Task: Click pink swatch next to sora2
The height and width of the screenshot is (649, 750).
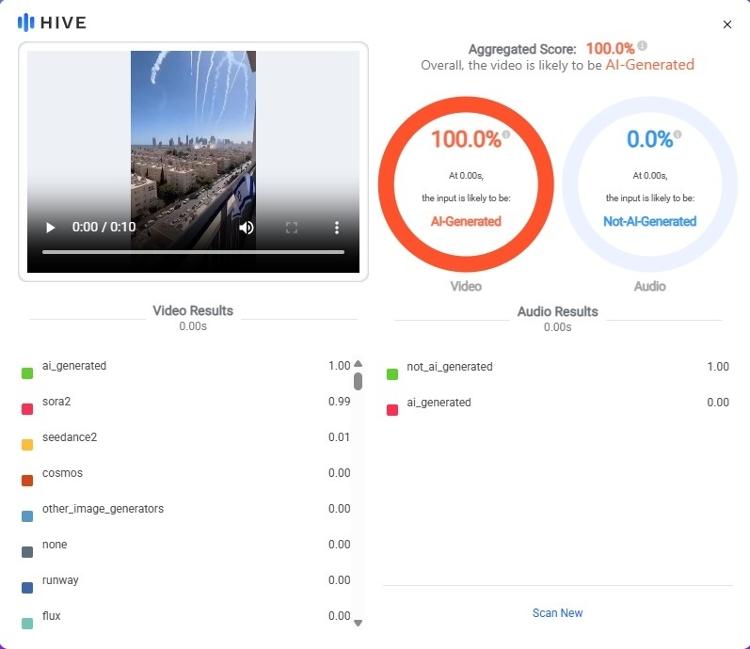Action: coord(27,409)
